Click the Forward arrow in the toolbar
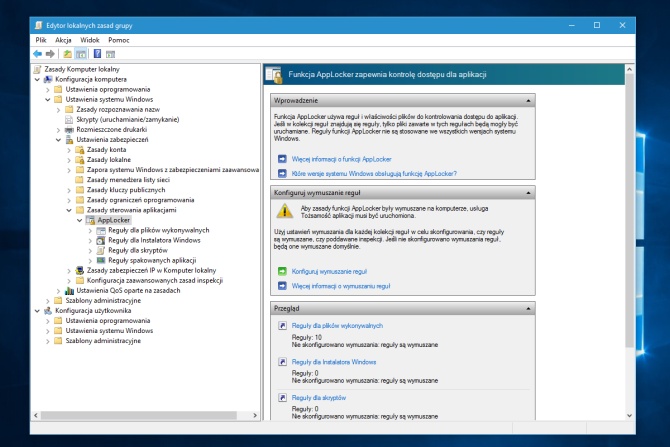 click(x=50, y=53)
